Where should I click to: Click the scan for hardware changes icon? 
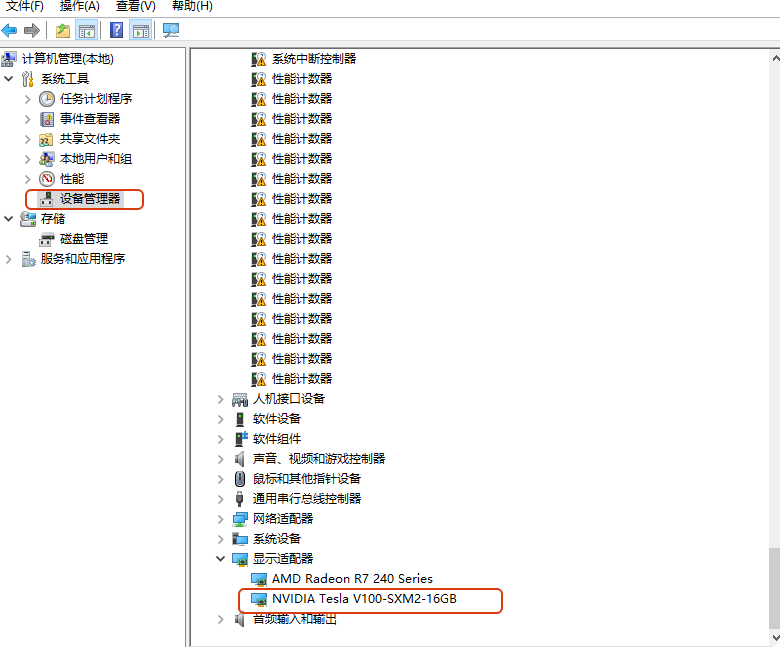pyautogui.click(x=171, y=30)
